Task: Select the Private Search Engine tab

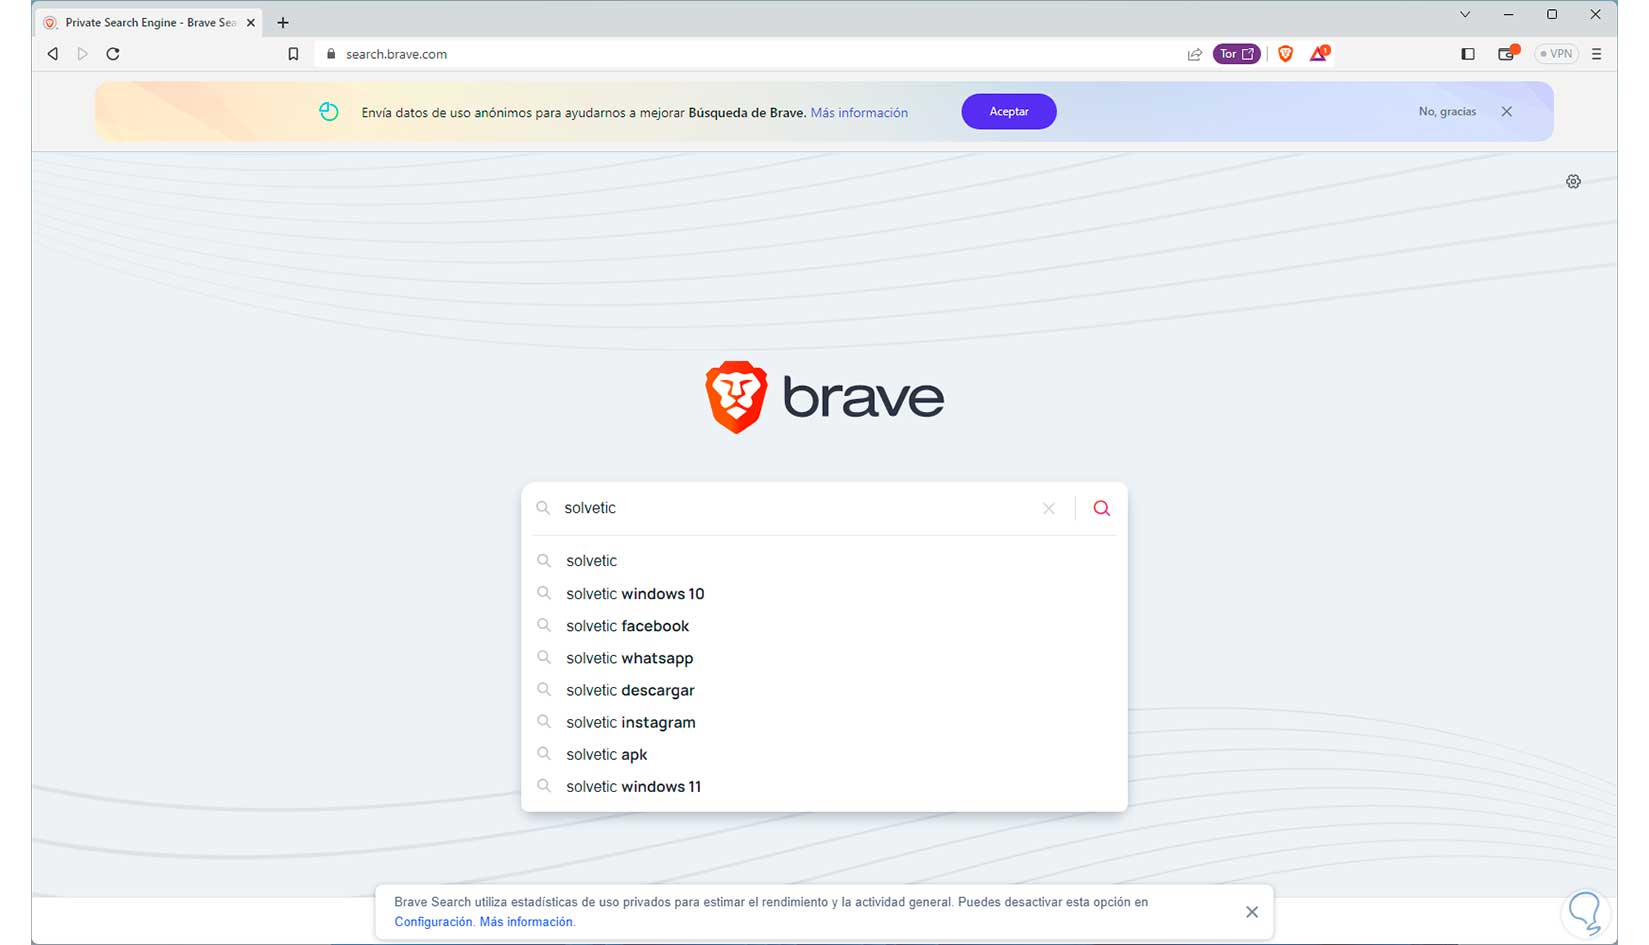Action: (x=150, y=22)
